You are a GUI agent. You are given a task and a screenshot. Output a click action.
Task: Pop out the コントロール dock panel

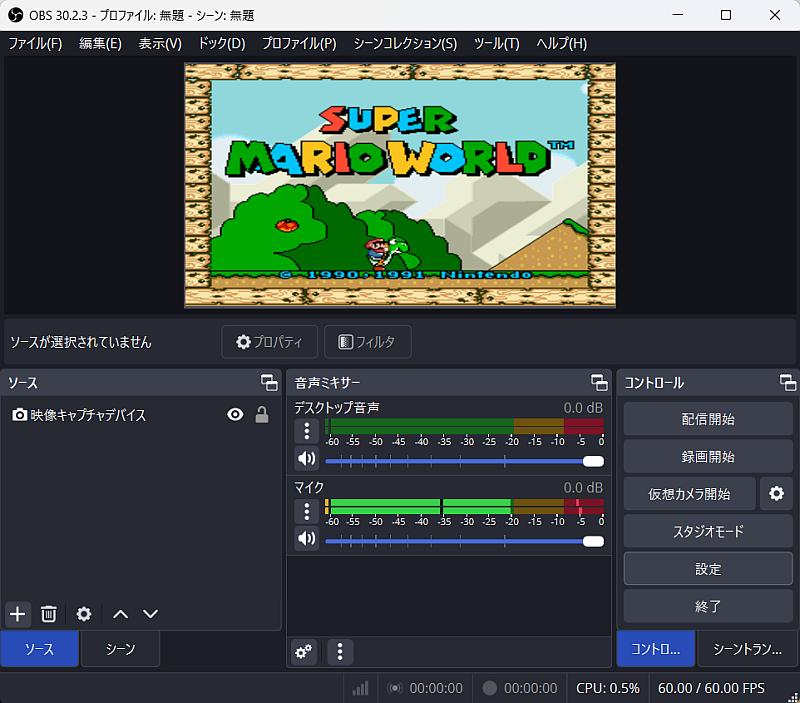click(788, 383)
